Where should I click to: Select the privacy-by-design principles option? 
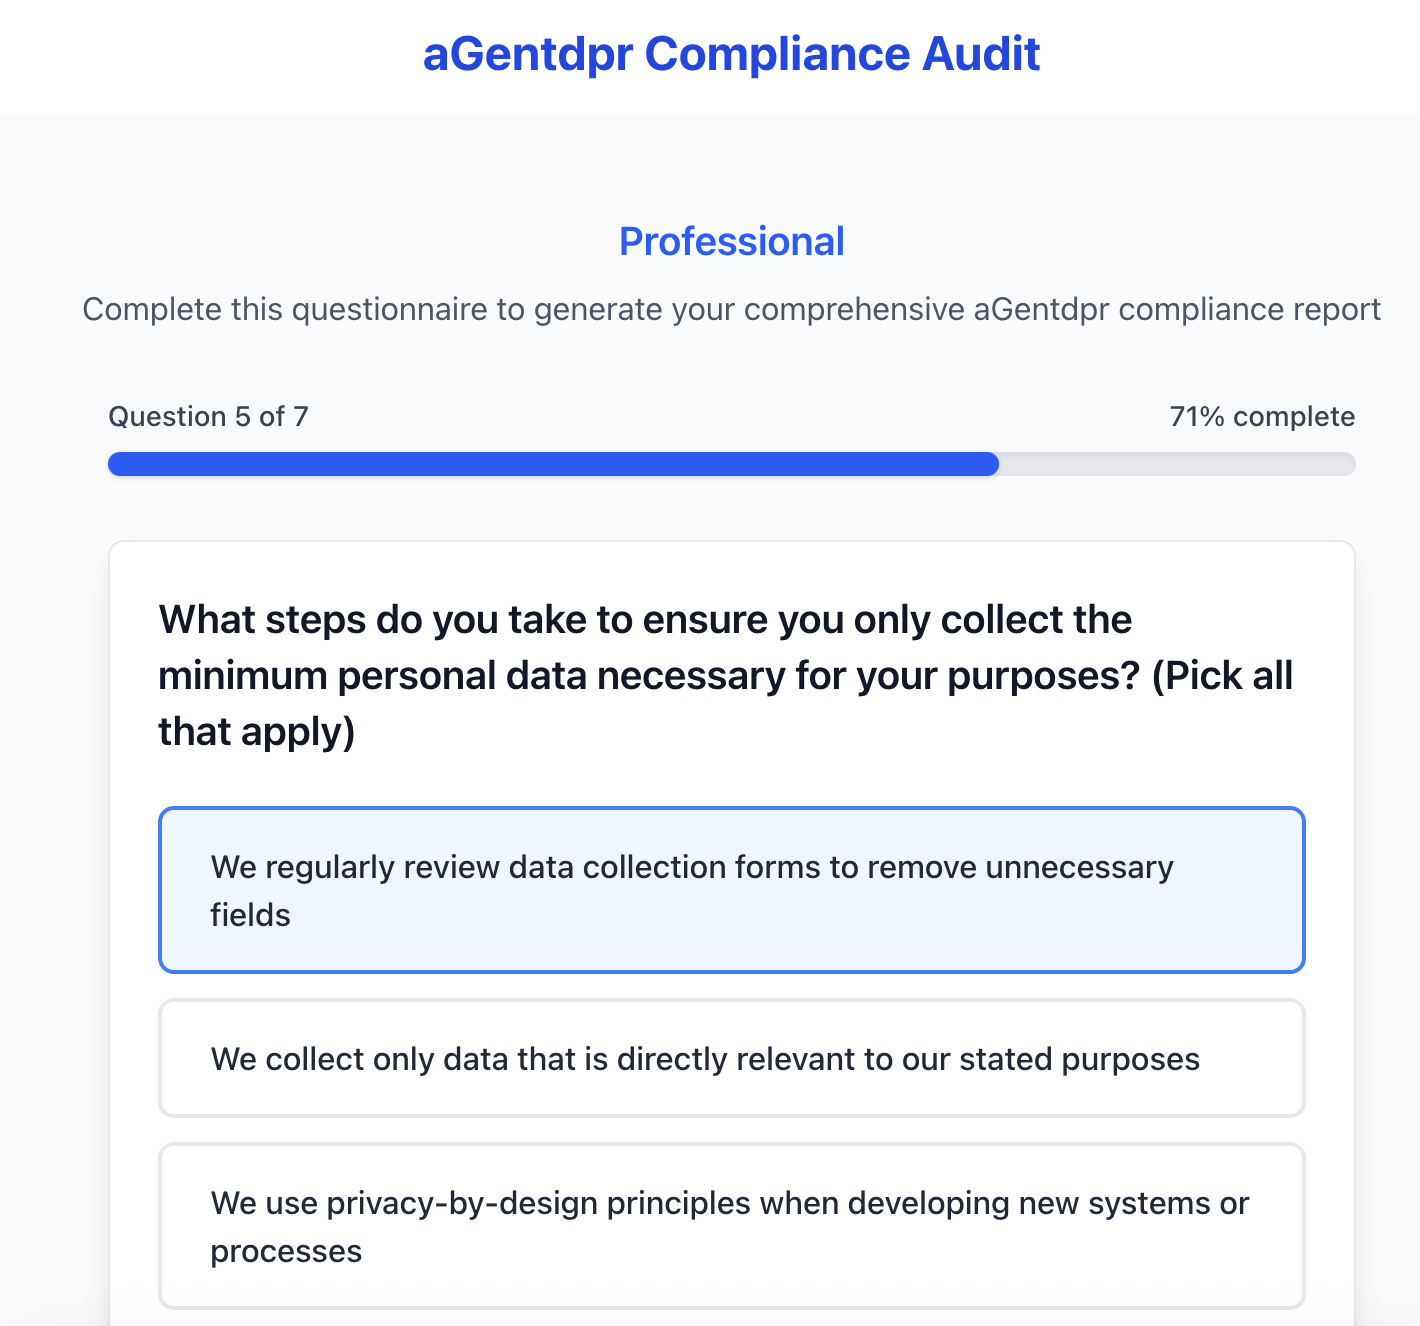point(732,1226)
